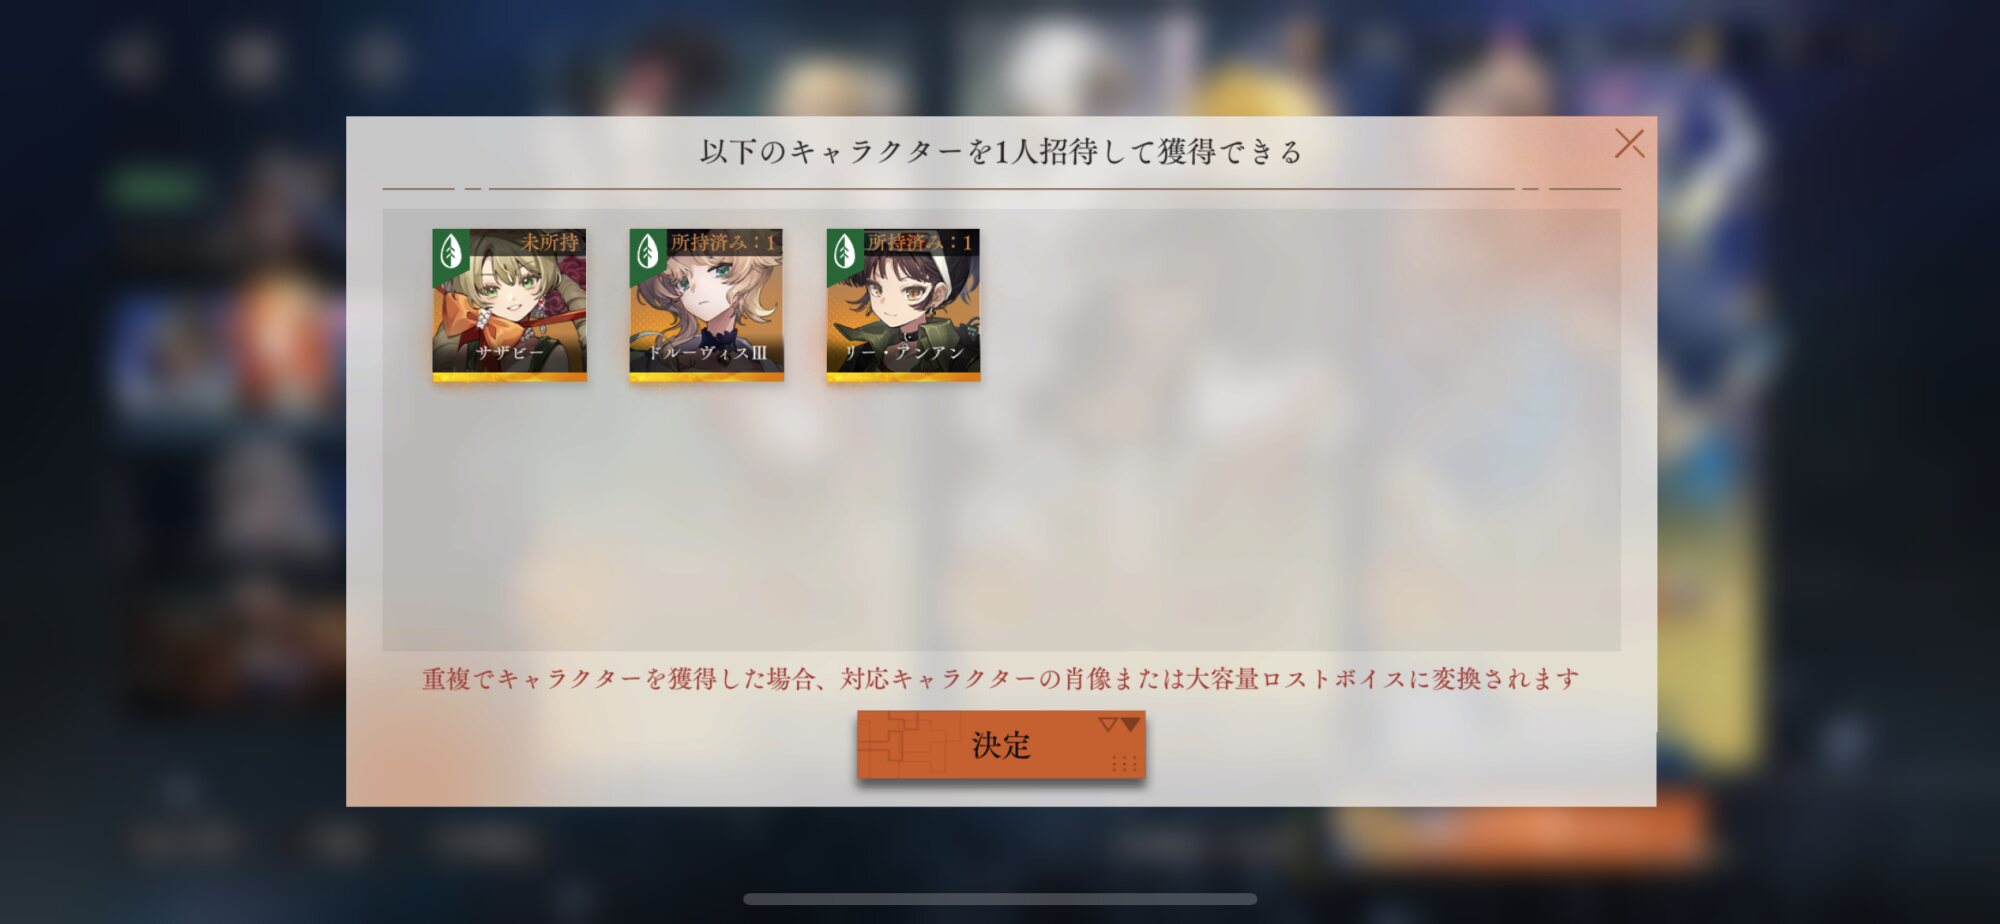2000x924 pixels.
Task: Click the 未所持 label on サザビー
Action: [x=549, y=242]
